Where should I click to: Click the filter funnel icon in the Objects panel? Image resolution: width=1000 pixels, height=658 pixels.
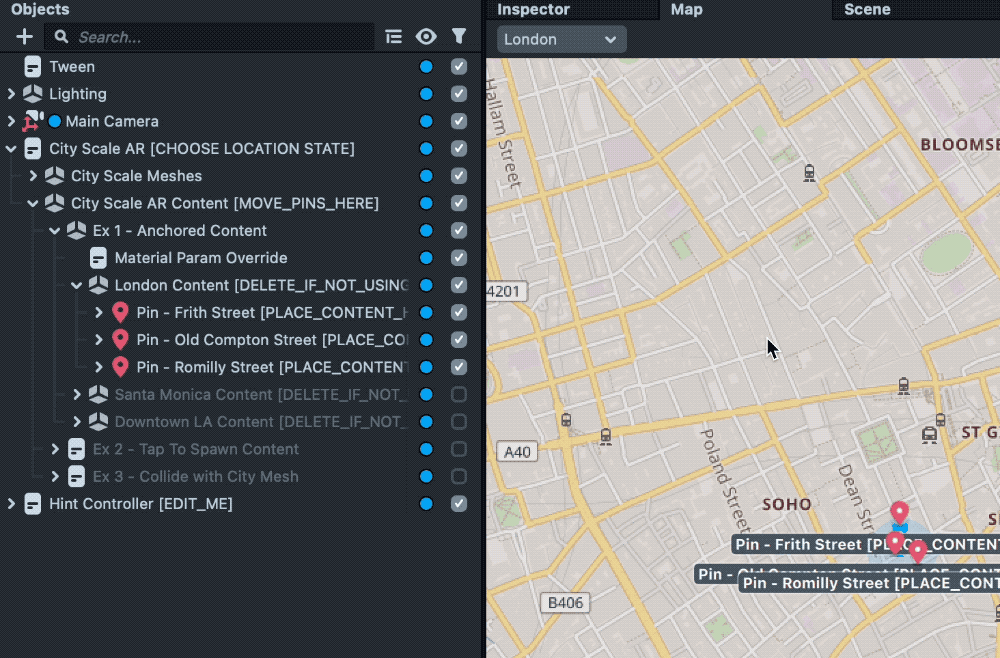[459, 36]
